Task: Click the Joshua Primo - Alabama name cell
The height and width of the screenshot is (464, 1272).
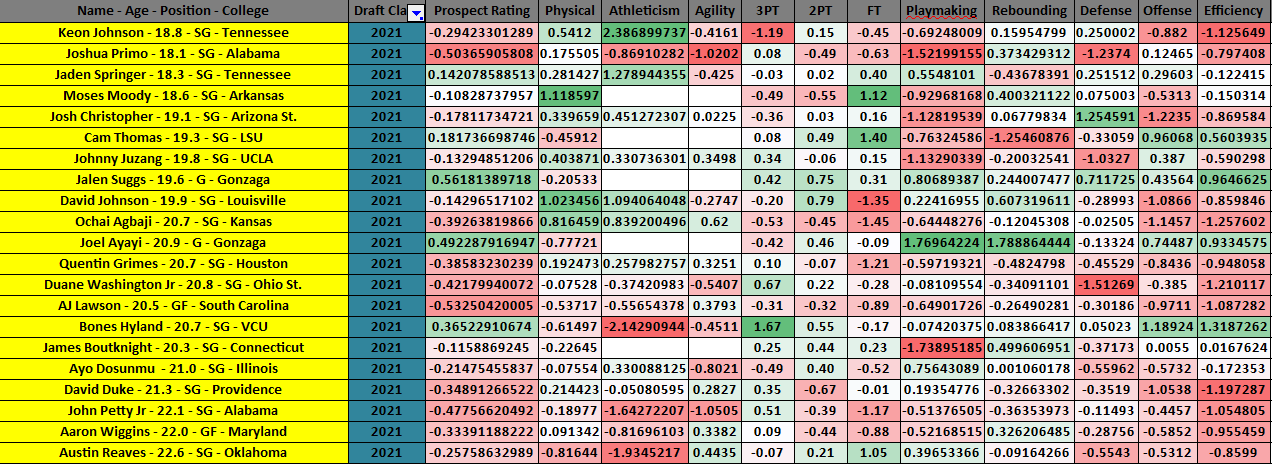Action: (x=176, y=54)
